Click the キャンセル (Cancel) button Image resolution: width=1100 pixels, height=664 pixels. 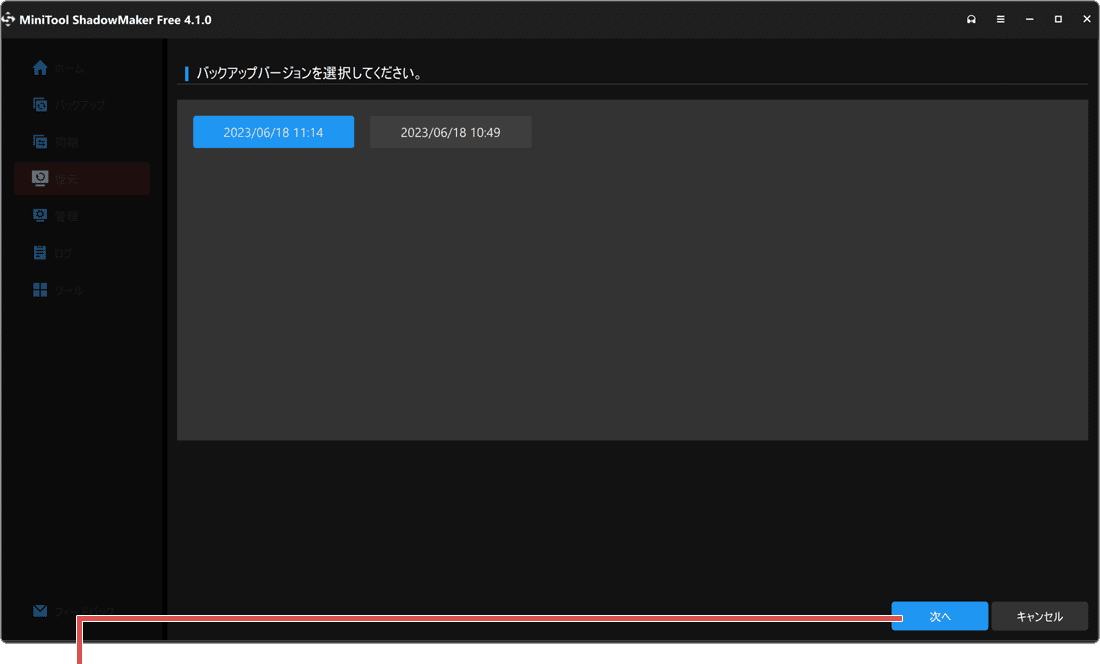click(1040, 616)
